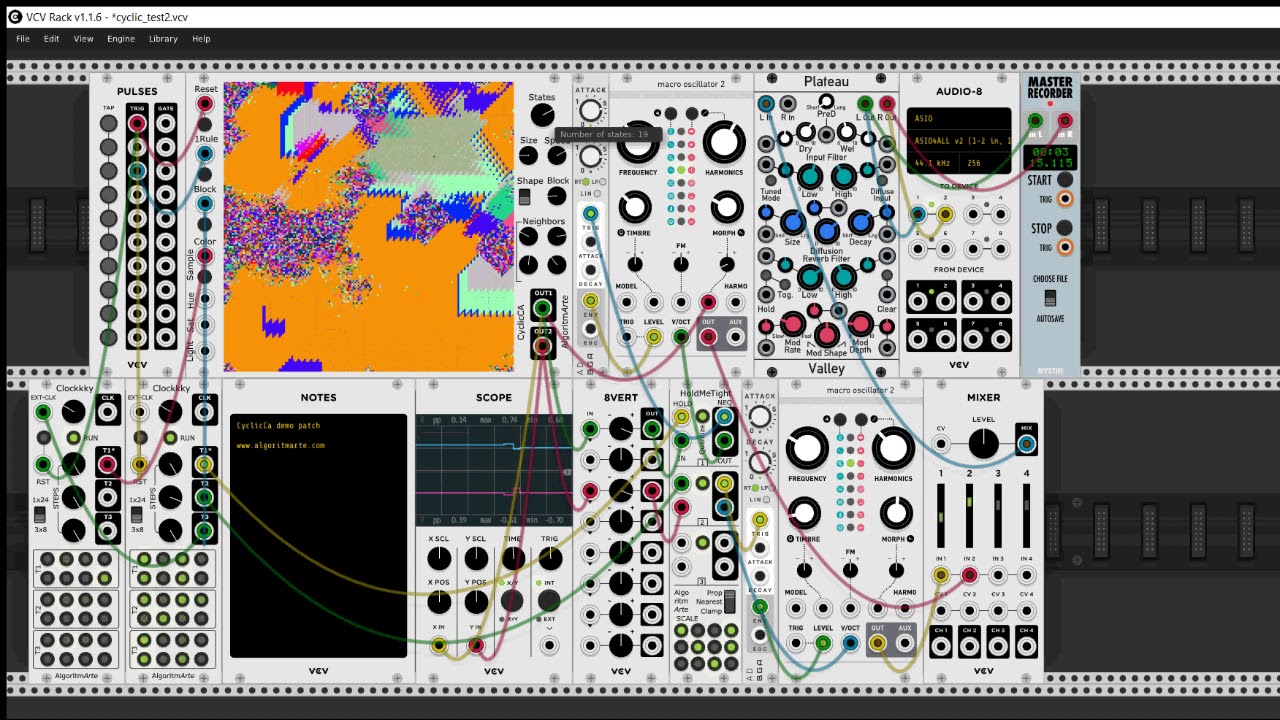Click the Scope X SCL knob

tap(439, 558)
